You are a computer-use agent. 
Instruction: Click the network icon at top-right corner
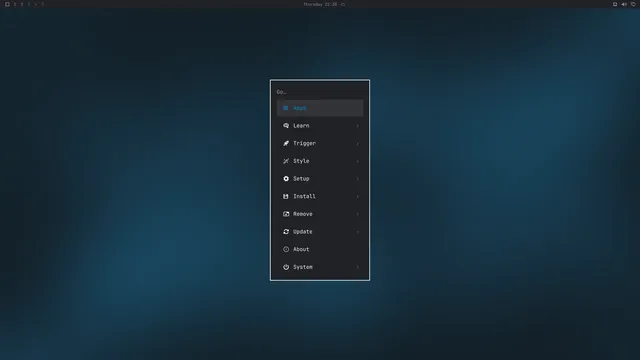coord(633,4)
